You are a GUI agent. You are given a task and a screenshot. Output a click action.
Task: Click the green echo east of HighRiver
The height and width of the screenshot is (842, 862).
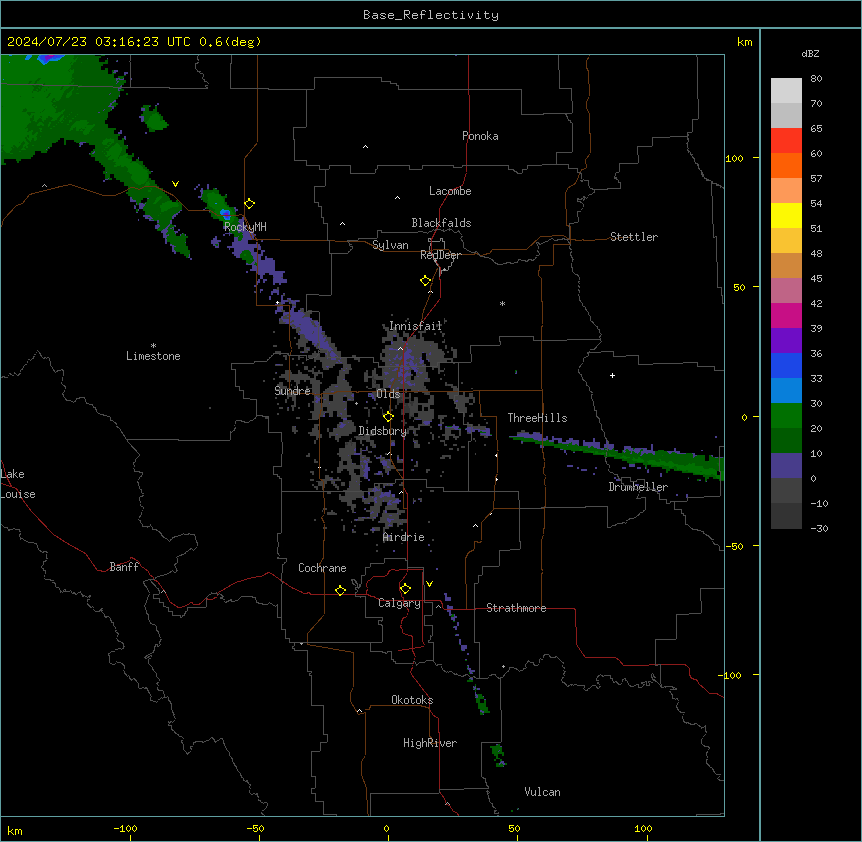498,755
